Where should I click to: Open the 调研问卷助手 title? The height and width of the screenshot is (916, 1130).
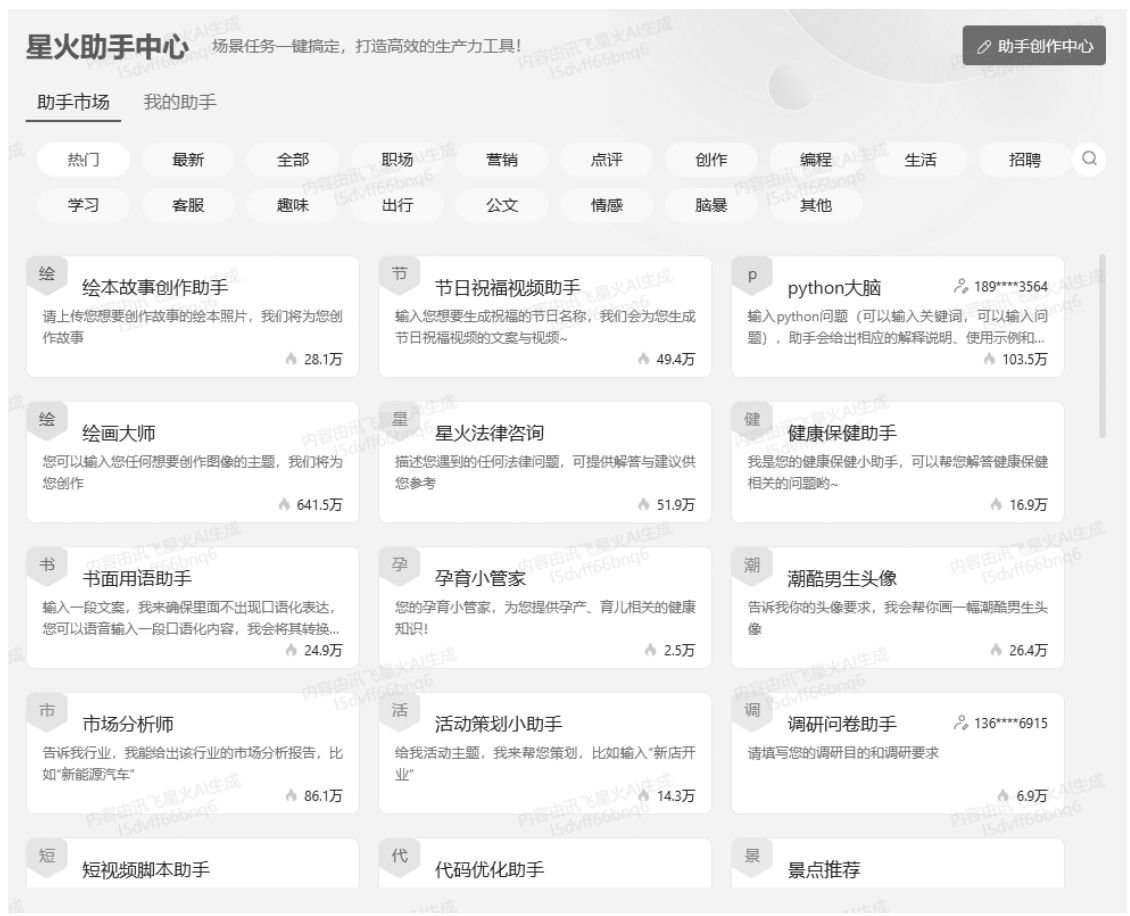point(842,725)
